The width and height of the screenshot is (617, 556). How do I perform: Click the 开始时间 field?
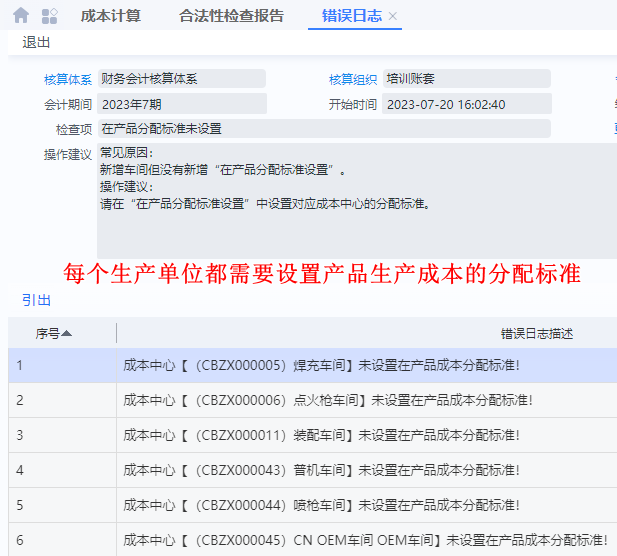pos(466,104)
